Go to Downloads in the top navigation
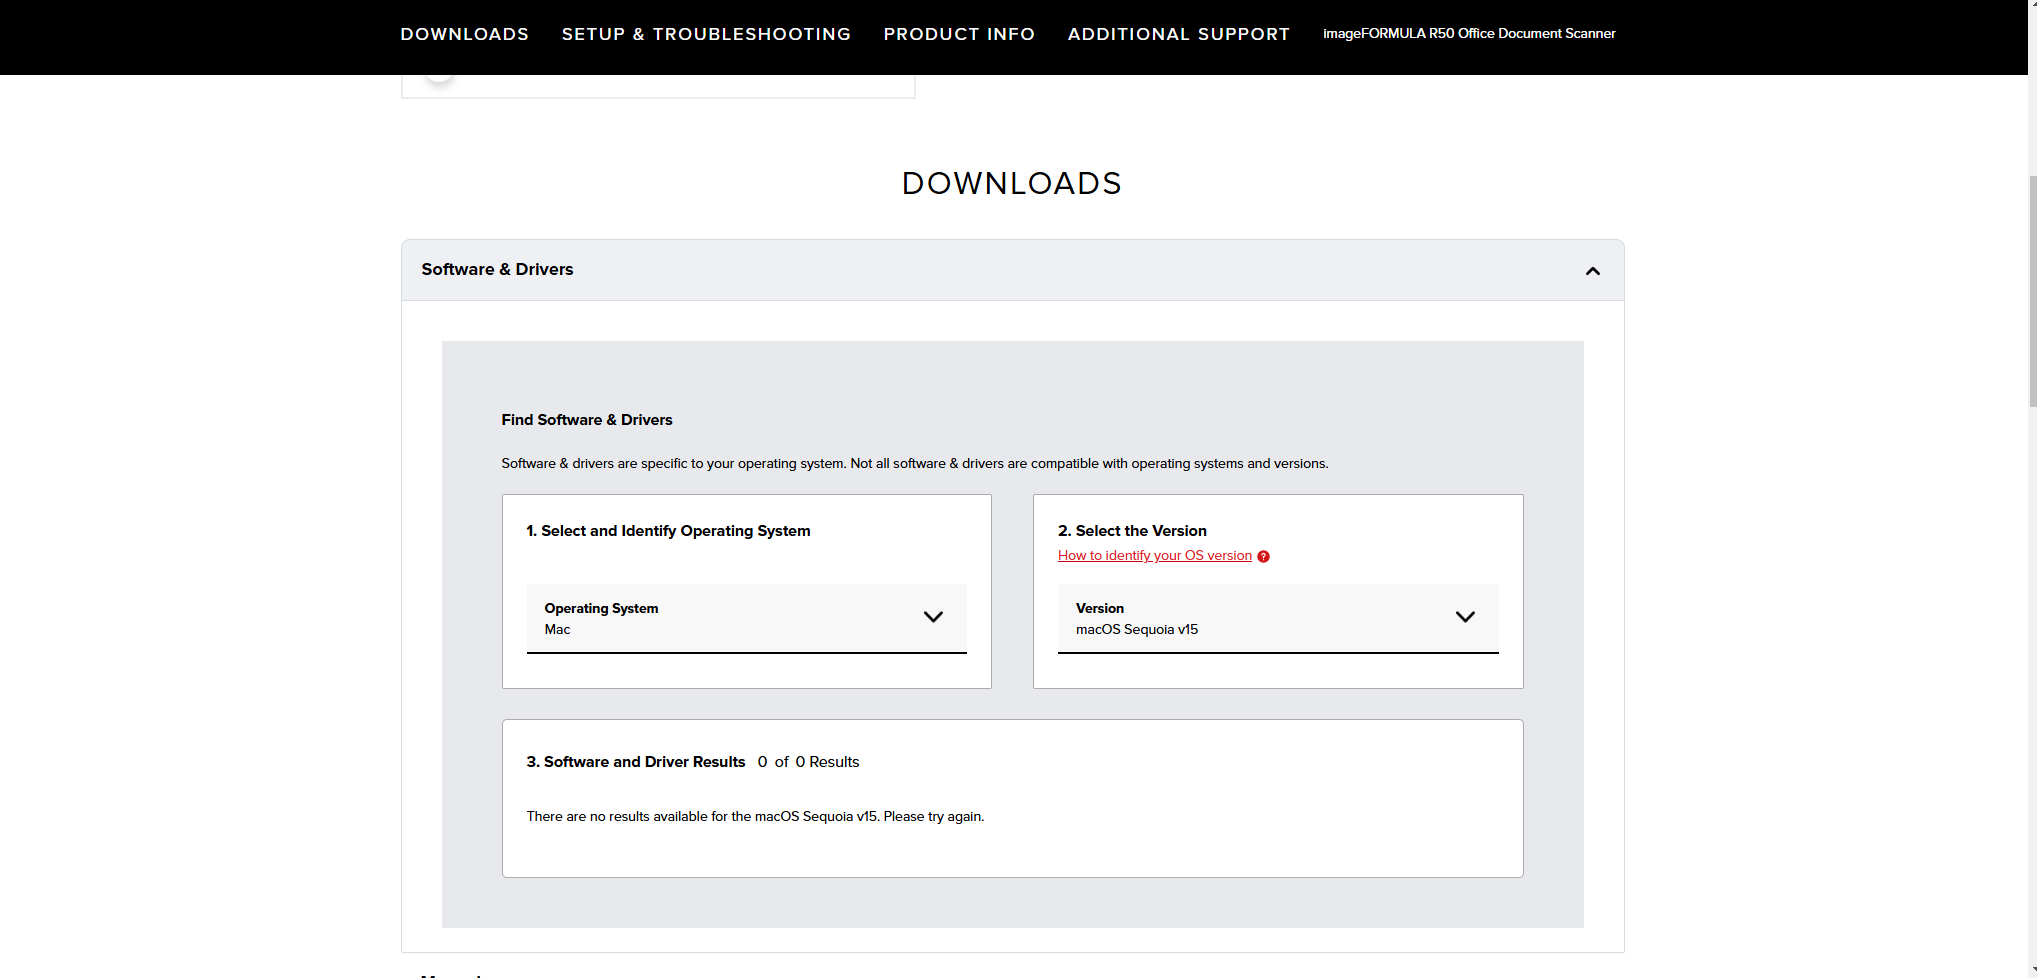 (x=464, y=34)
